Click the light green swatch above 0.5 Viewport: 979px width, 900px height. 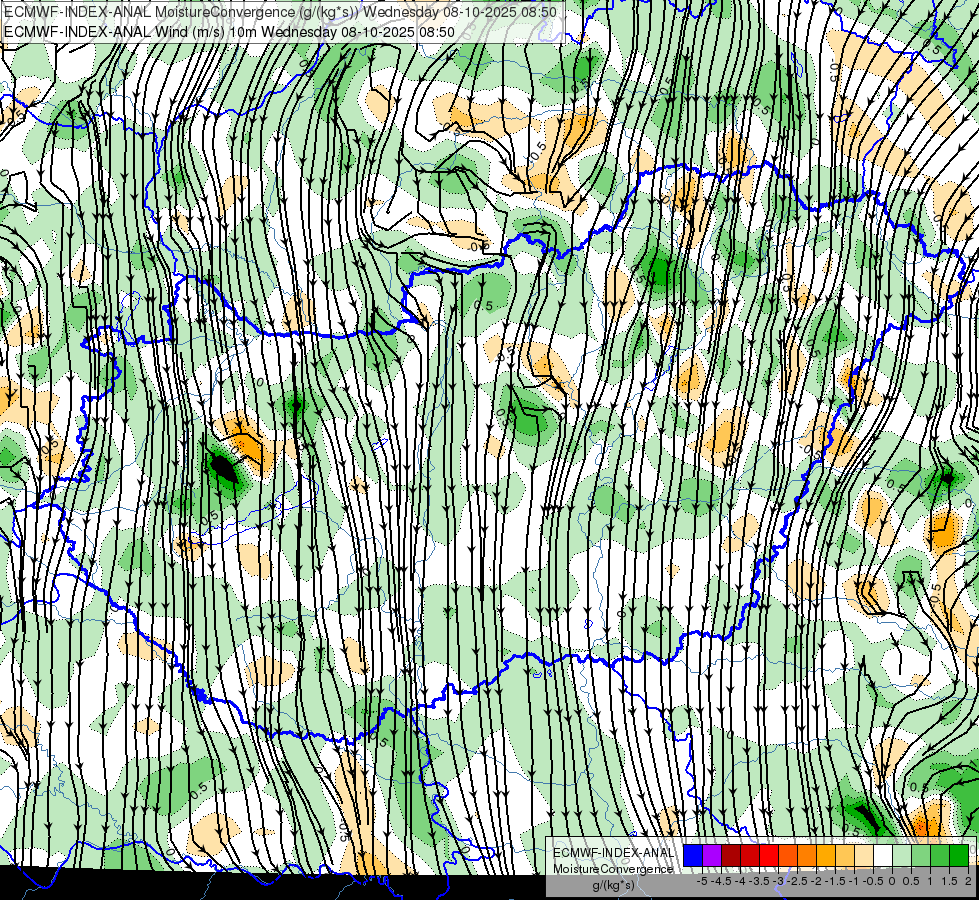[x=902, y=856]
